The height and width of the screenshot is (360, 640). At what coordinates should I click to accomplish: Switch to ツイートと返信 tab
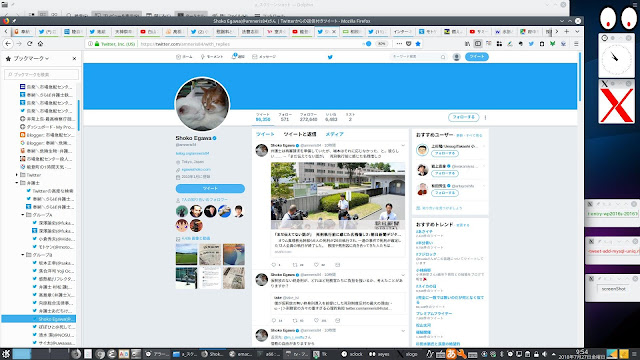pyautogui.click(x=300, y=134)
